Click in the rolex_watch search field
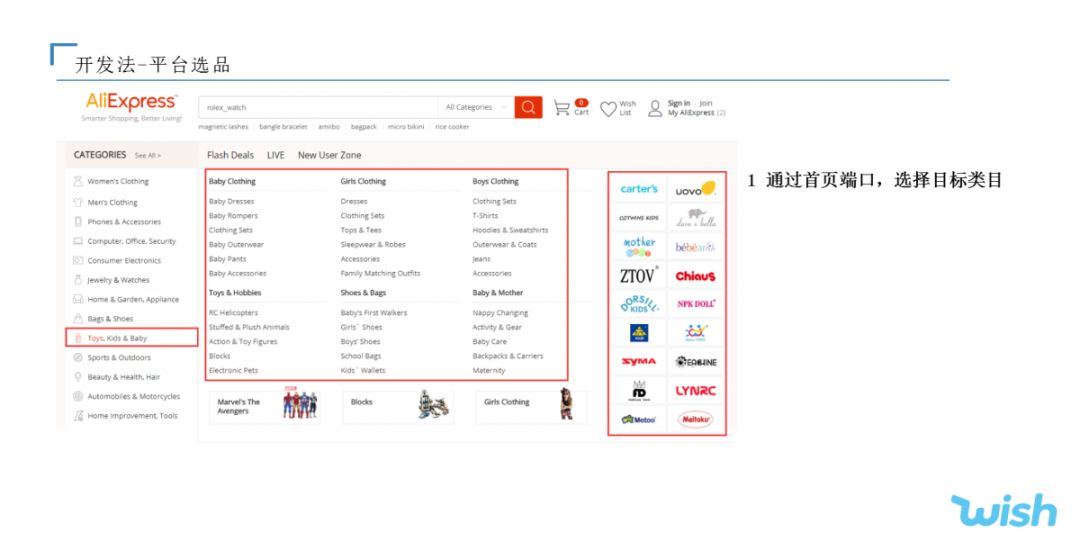Image resolution: width=1080 pixels, height=551 pixels. 318,107
